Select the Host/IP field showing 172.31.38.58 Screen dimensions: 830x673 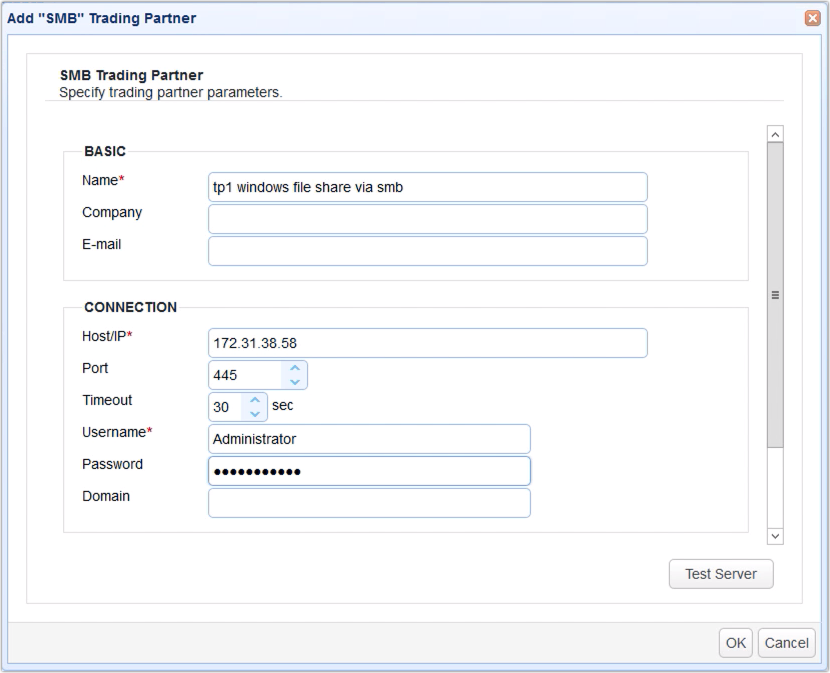[x=427, y=342]
